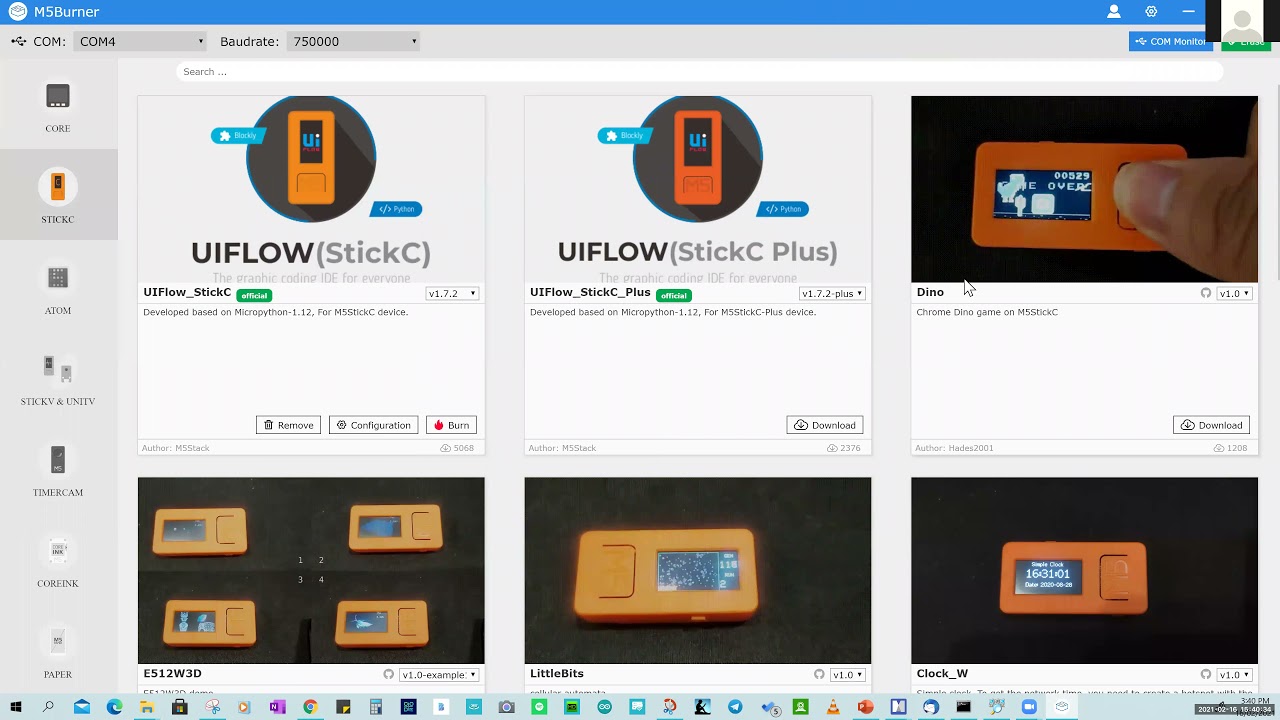Open the user account icon
1280x720 pixels.
point(1114,12)
